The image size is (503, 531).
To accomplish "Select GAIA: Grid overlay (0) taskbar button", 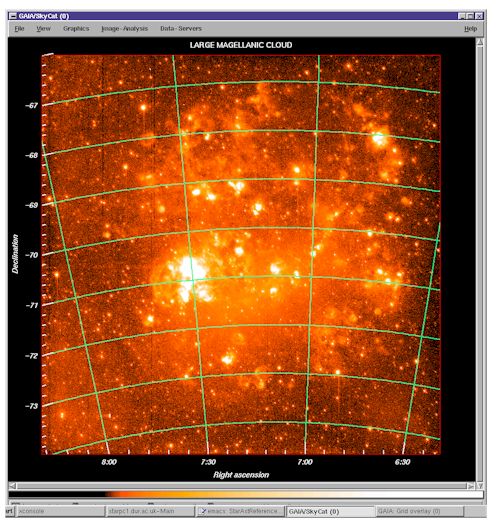I will coord(420,511).
